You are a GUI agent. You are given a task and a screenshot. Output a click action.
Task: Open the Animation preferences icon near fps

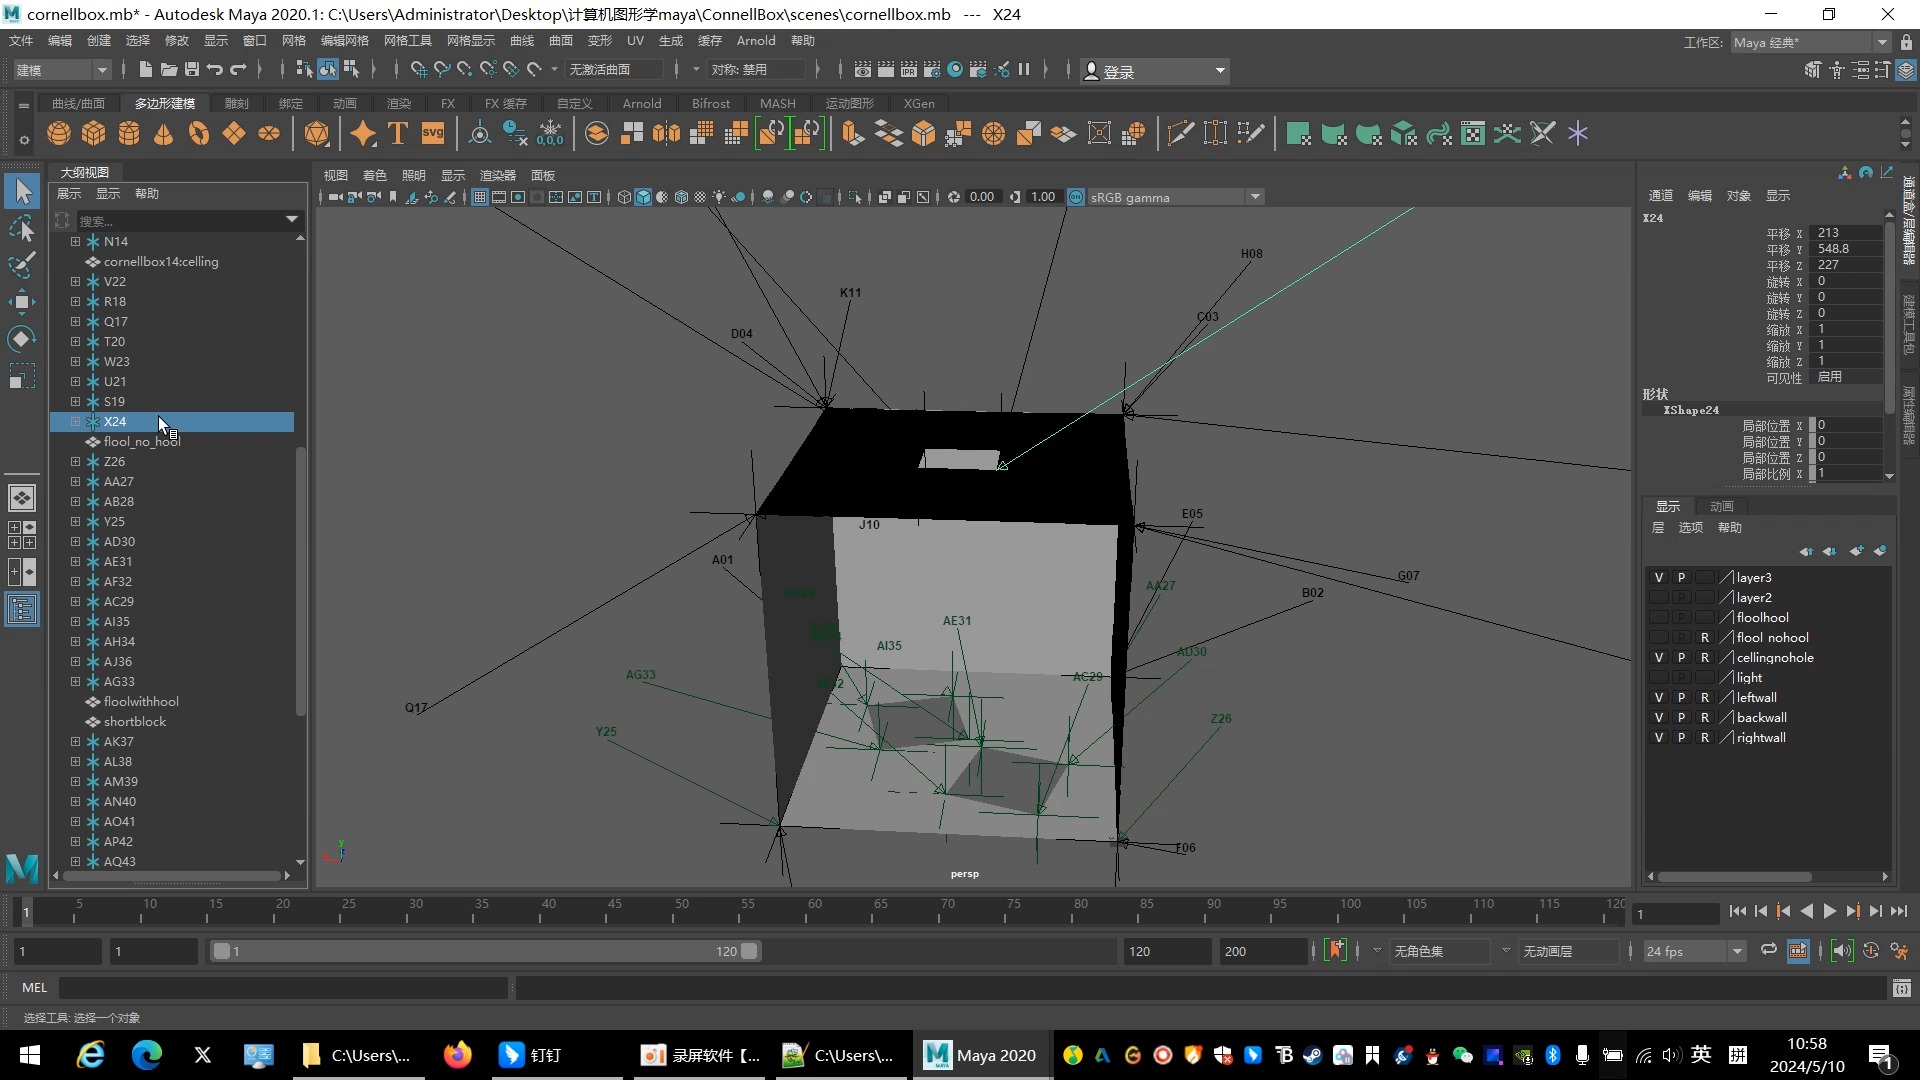(x=1899, y=951)
